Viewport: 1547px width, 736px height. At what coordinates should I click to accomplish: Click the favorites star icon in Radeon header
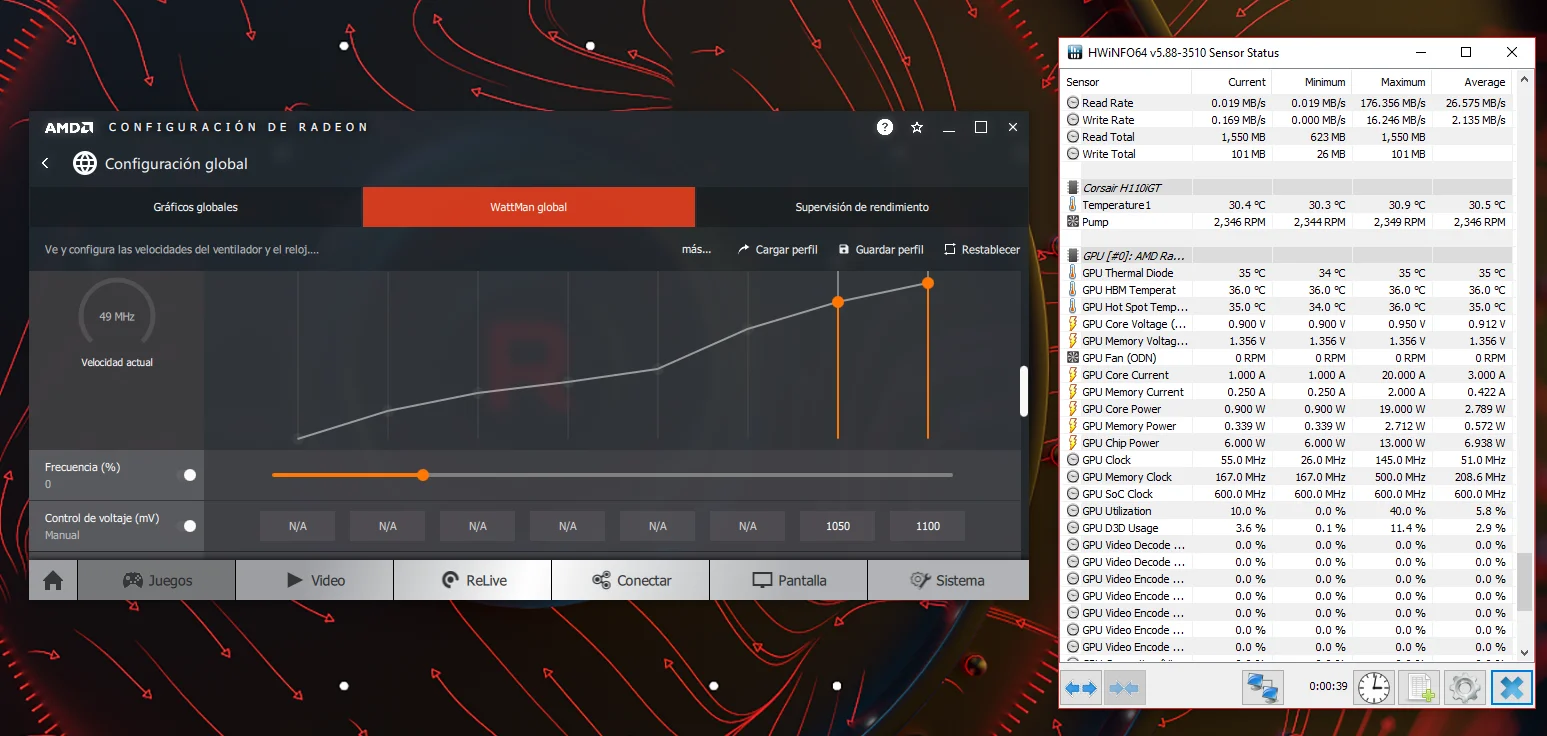tap(917, 127)
